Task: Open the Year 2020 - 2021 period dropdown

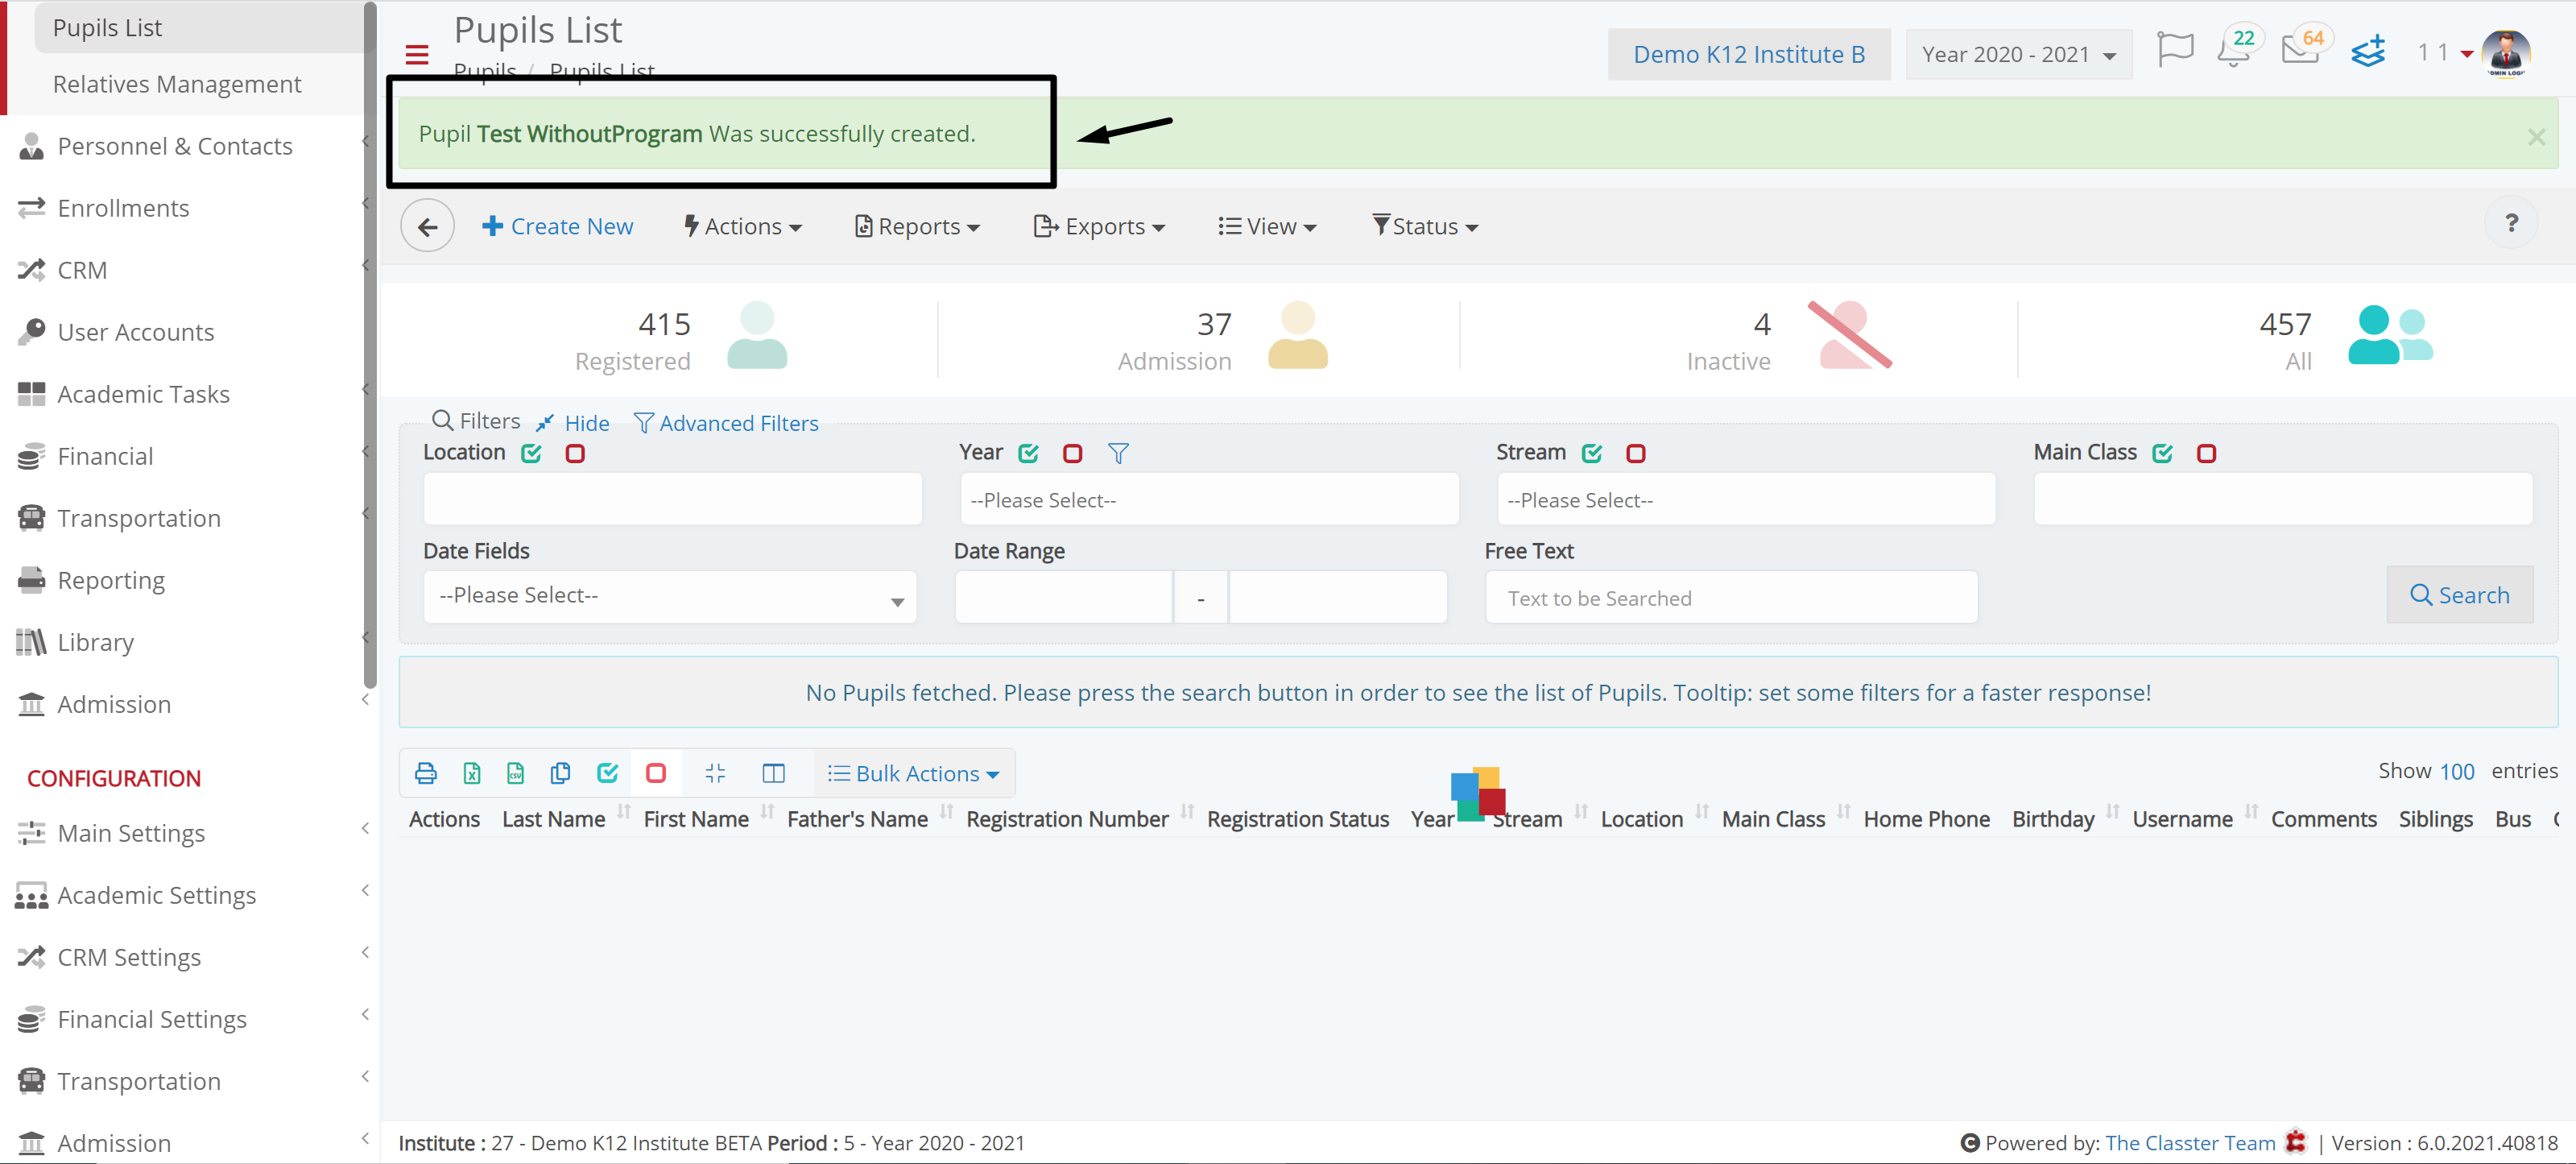Action: [x=2018, y=54]
